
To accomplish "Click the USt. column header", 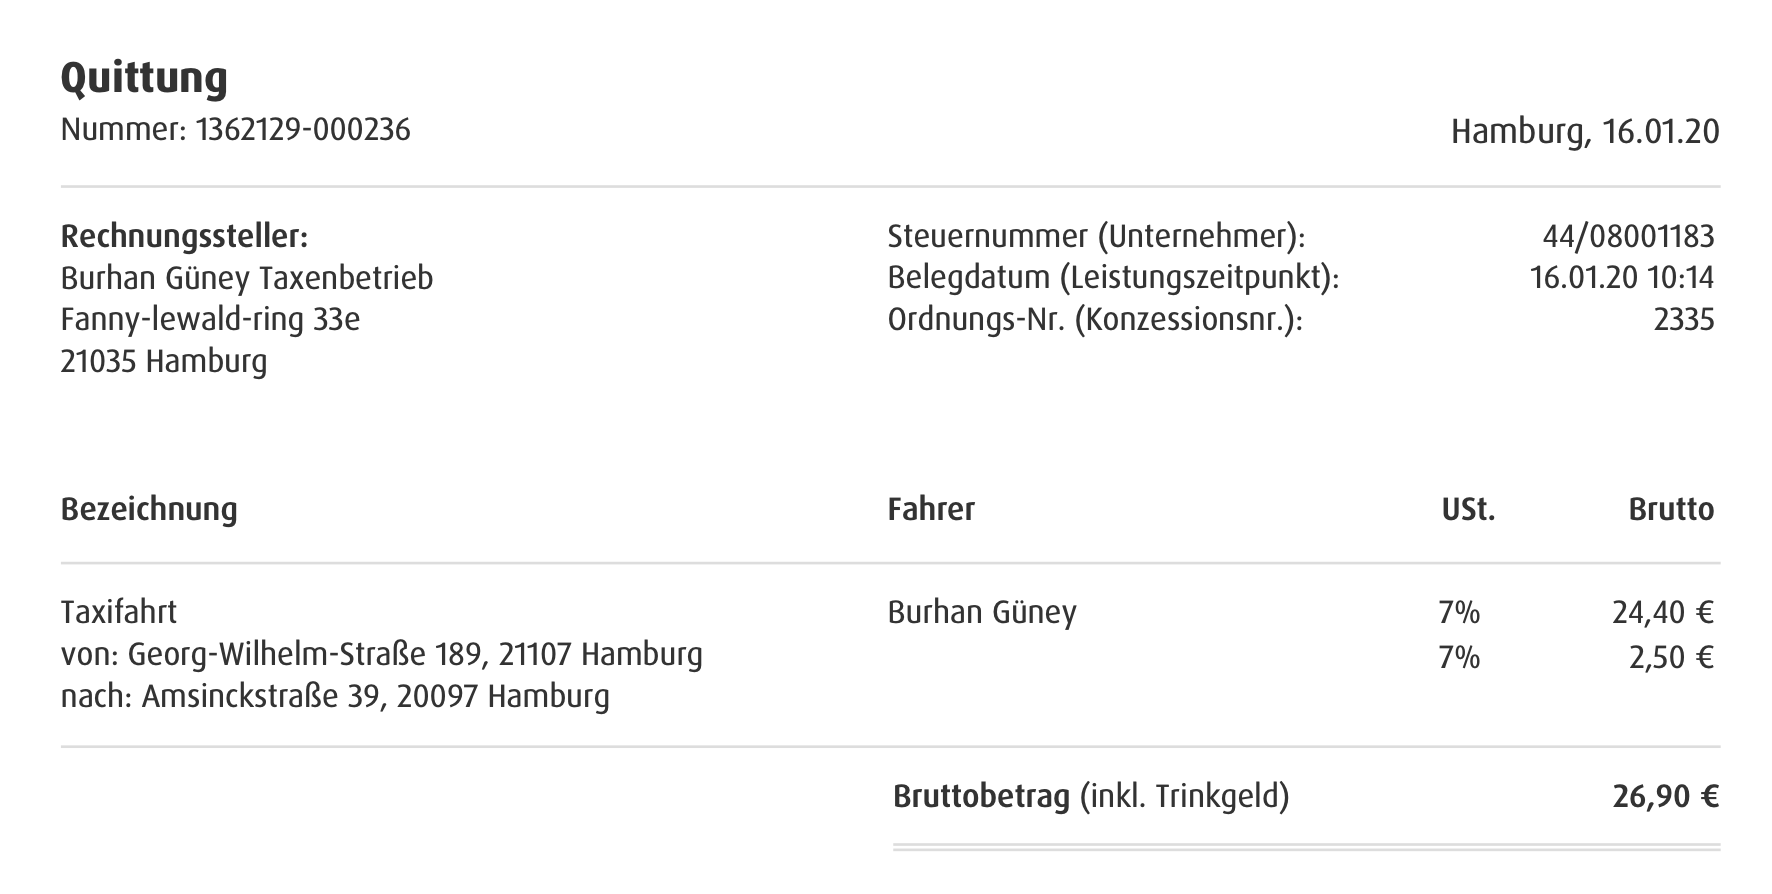I will [1468, 509].
